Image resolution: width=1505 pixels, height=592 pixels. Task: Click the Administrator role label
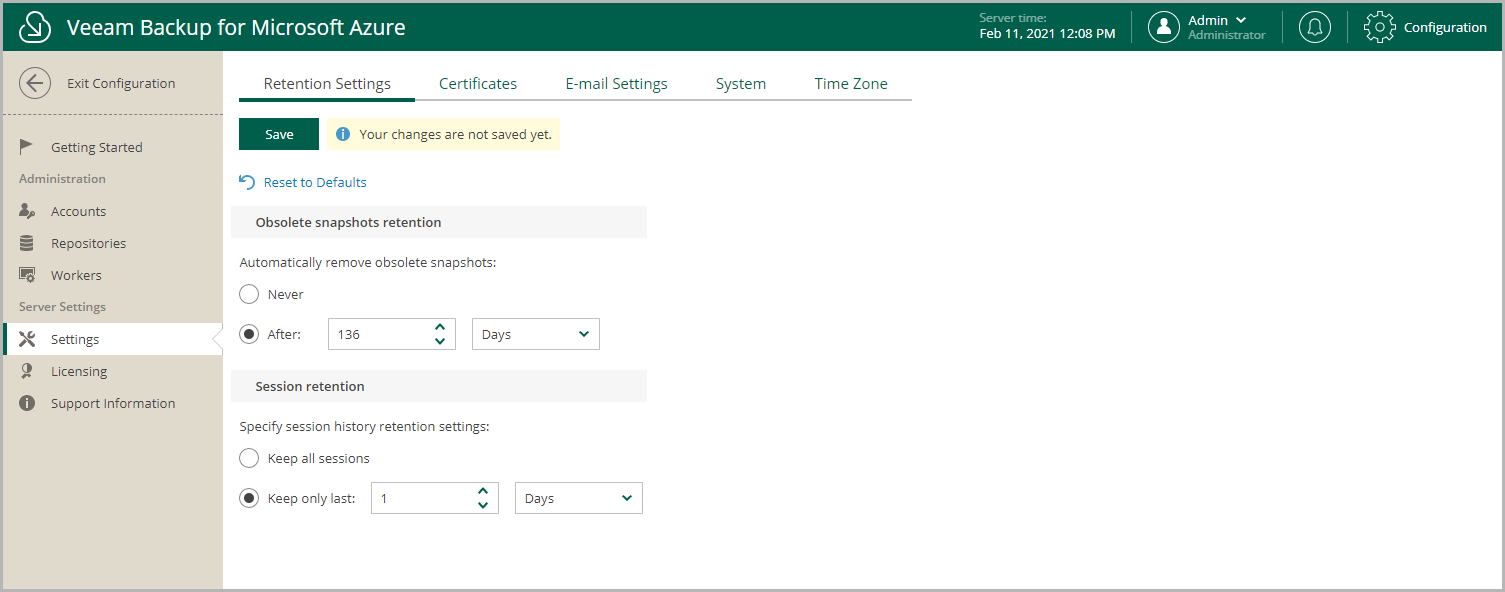click(1227, 35)
